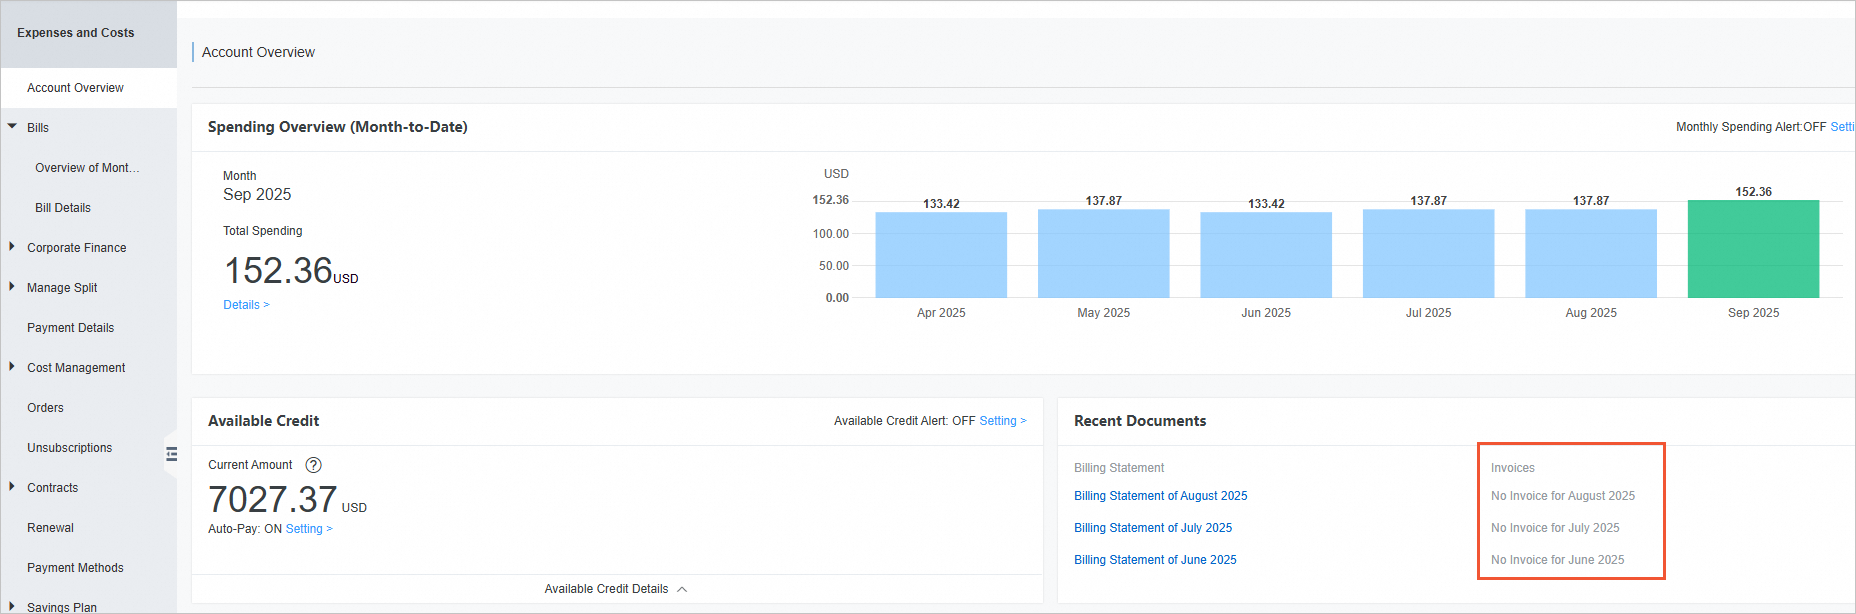Collapse Available Credit Details chevron
This screenshot has height=614, width=1856.
click(682, 589)
